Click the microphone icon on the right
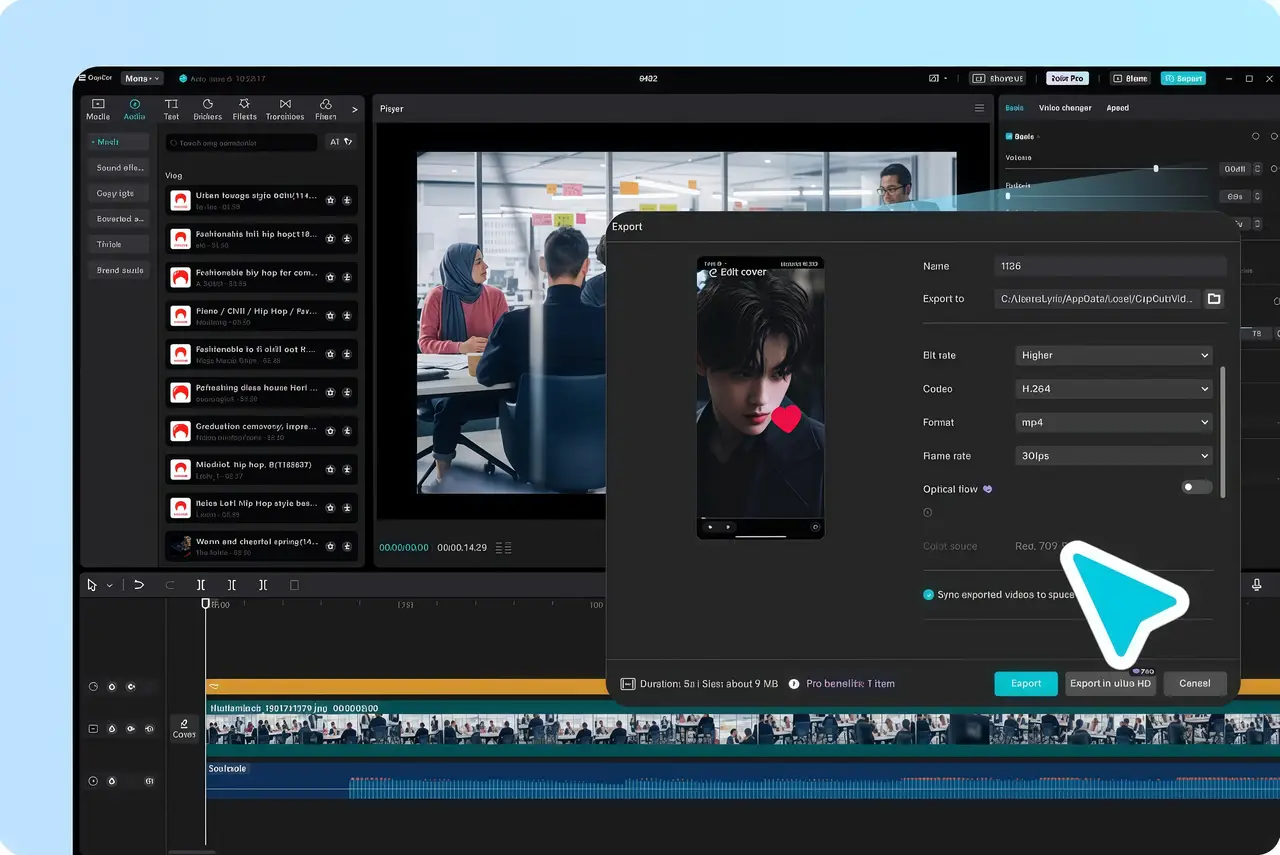The height and width of the screenshot is (855, 1280). pyautogui.click(x=1257, y=584)
